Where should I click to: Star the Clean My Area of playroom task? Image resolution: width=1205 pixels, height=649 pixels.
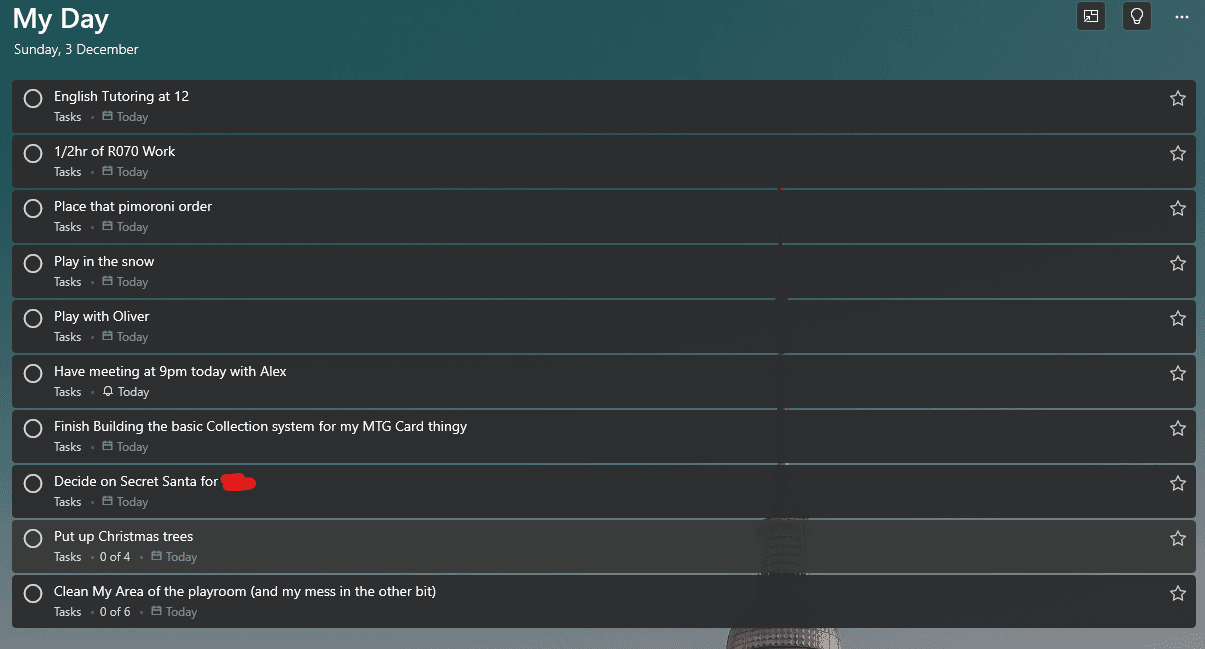(x=1177, y=593)
